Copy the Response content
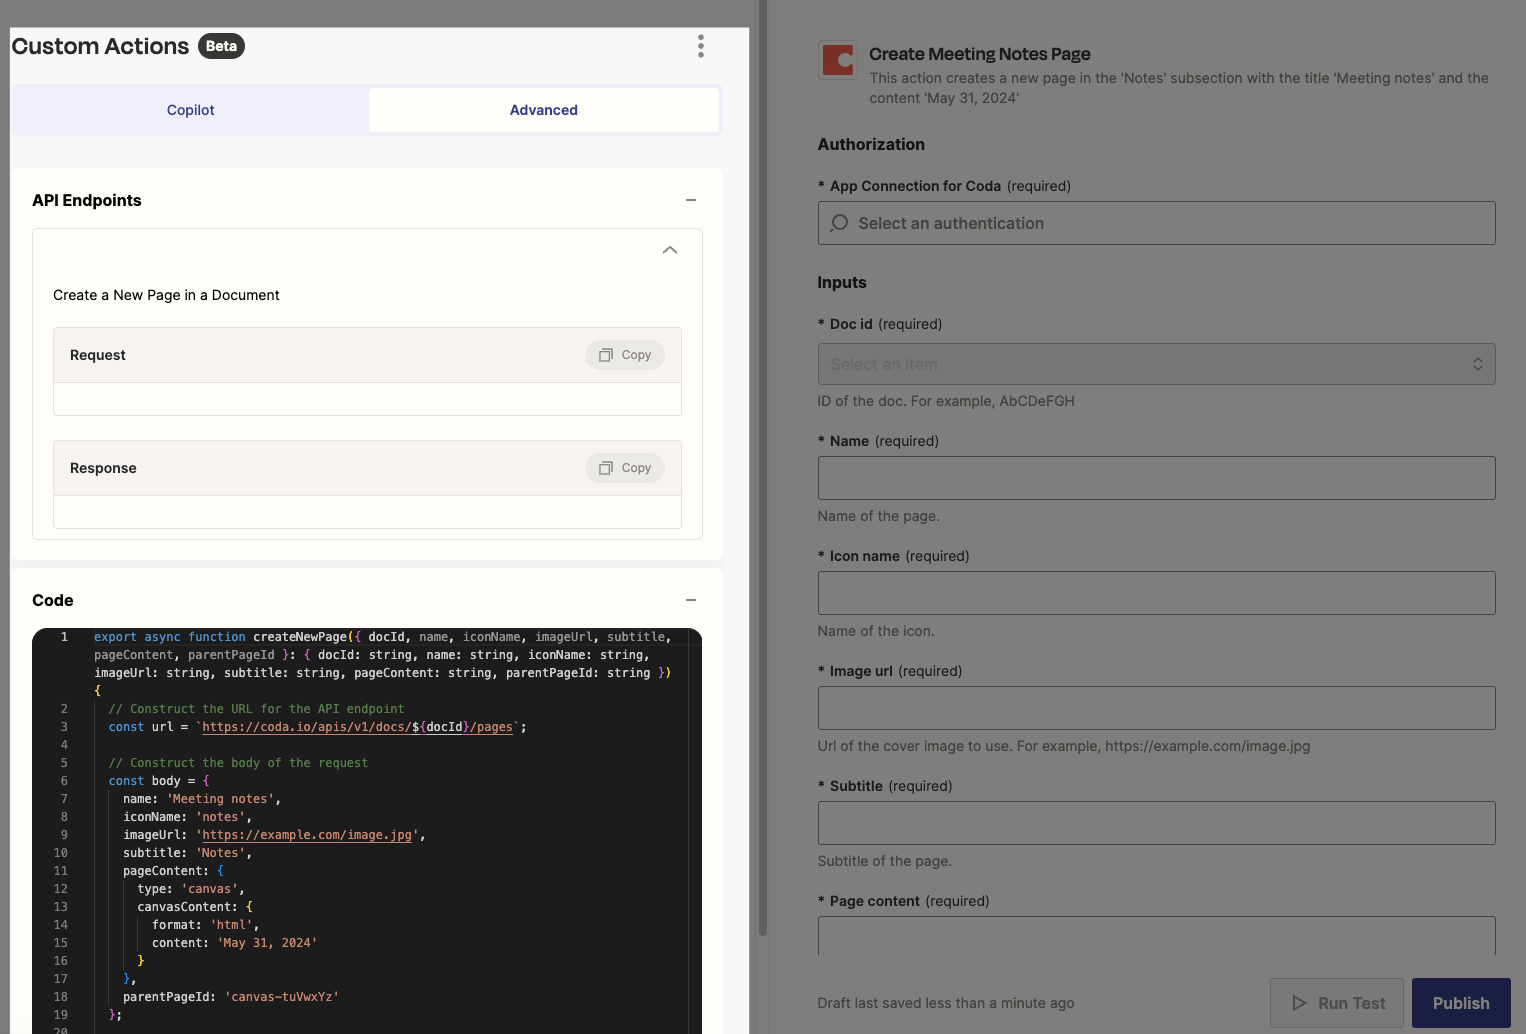Image resolution: width=1526 pixels, height=1034 pixels. [625, 468]
